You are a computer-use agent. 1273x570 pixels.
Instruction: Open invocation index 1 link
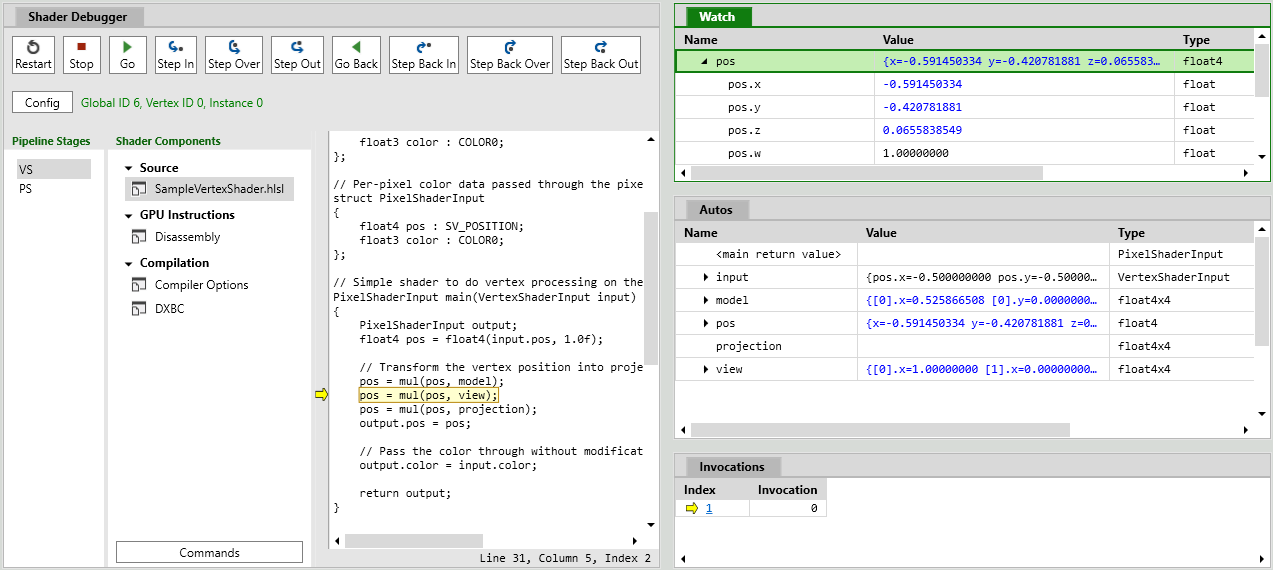(709, 508)
